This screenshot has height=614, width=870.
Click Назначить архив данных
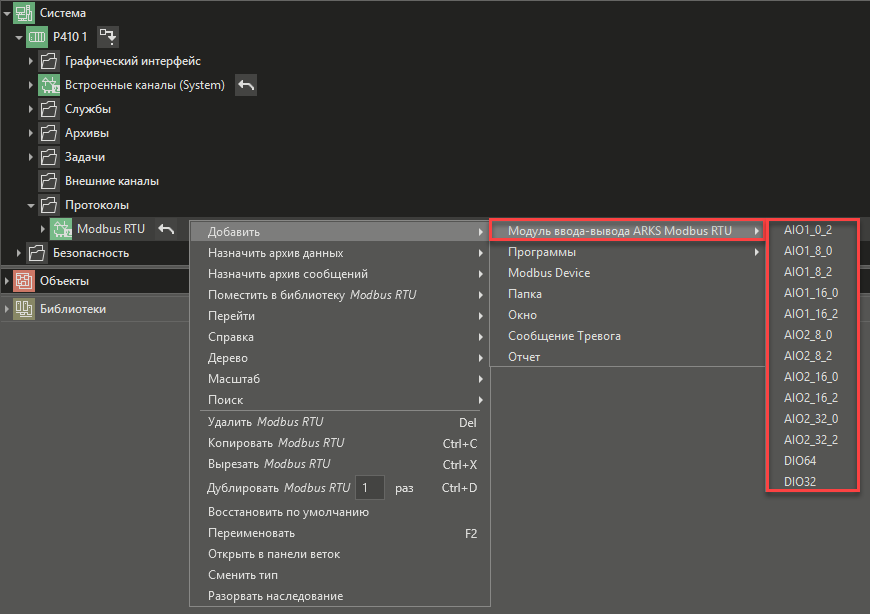click(340, 253)
